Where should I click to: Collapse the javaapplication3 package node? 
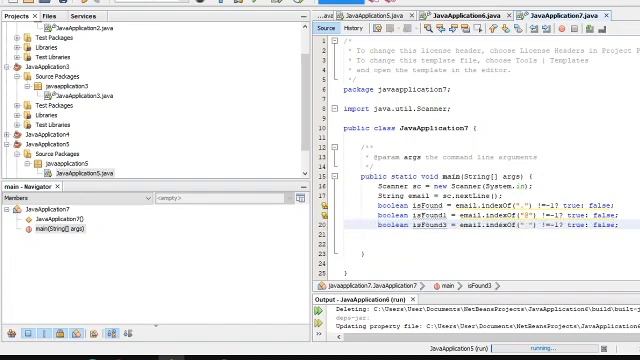click(x=27, y=86)
